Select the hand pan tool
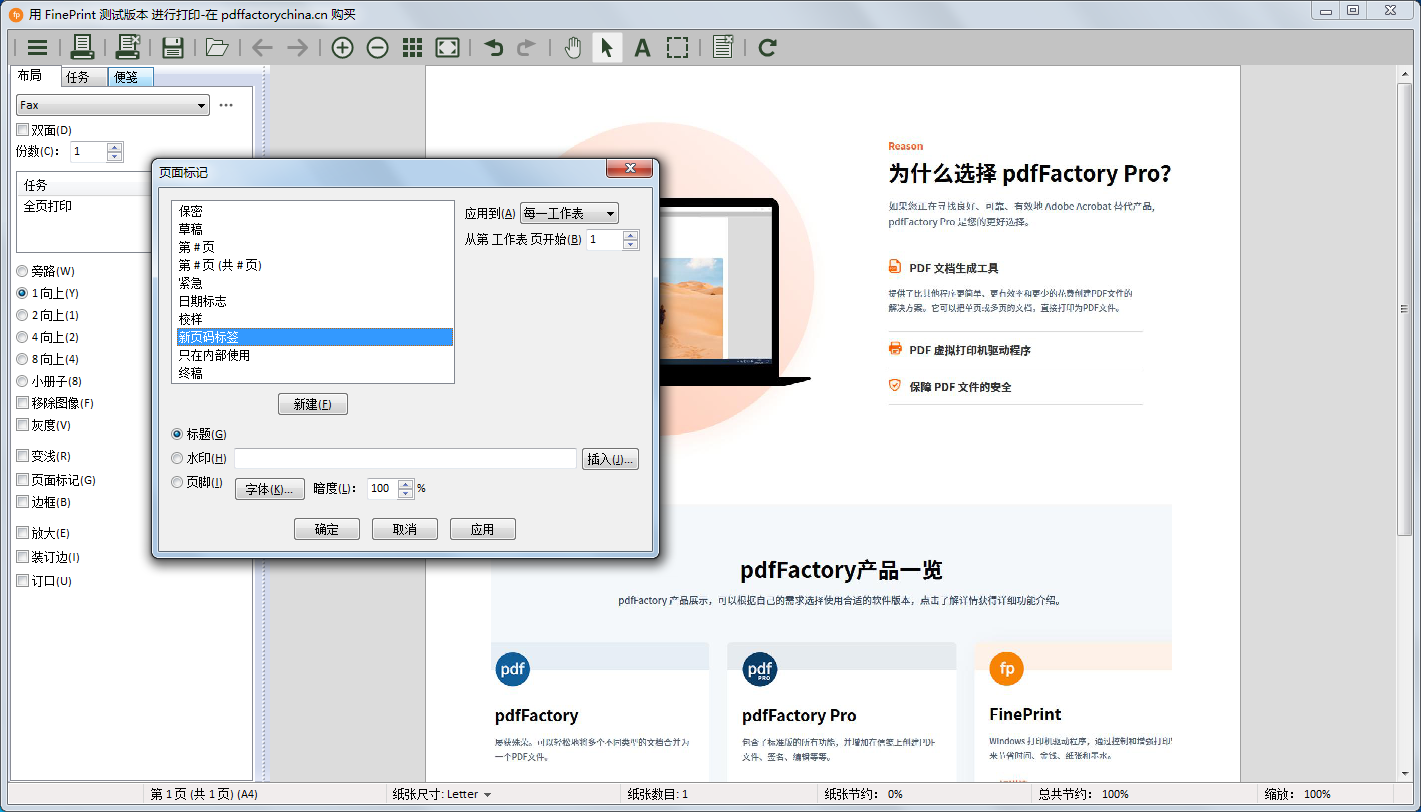Viewport: 1421px width, 812px height. point(572,47)
